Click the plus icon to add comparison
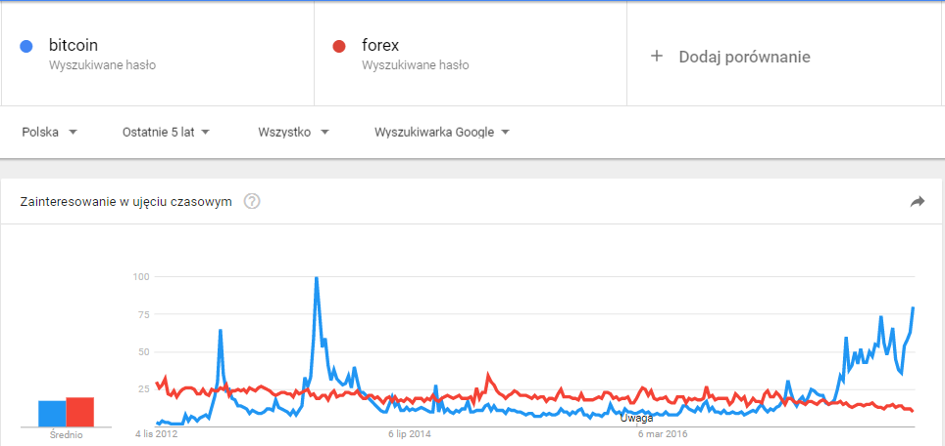Image resolution: width=945 pixels, height=446 pixels. pyautogui.click(x=657, y=56)
